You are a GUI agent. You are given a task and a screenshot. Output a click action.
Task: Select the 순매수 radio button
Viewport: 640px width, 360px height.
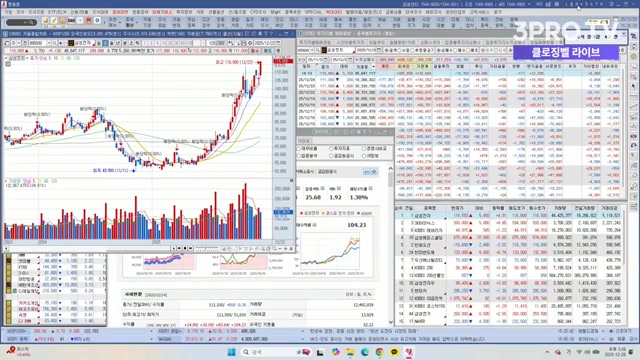438,50
